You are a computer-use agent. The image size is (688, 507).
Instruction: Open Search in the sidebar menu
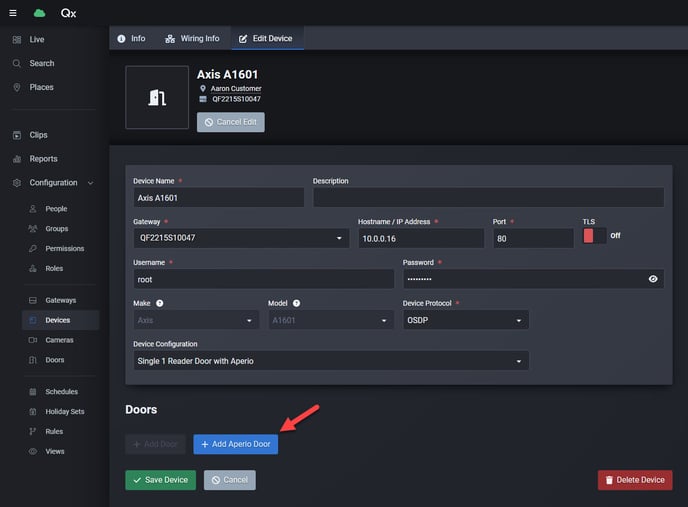pos(42,63)
